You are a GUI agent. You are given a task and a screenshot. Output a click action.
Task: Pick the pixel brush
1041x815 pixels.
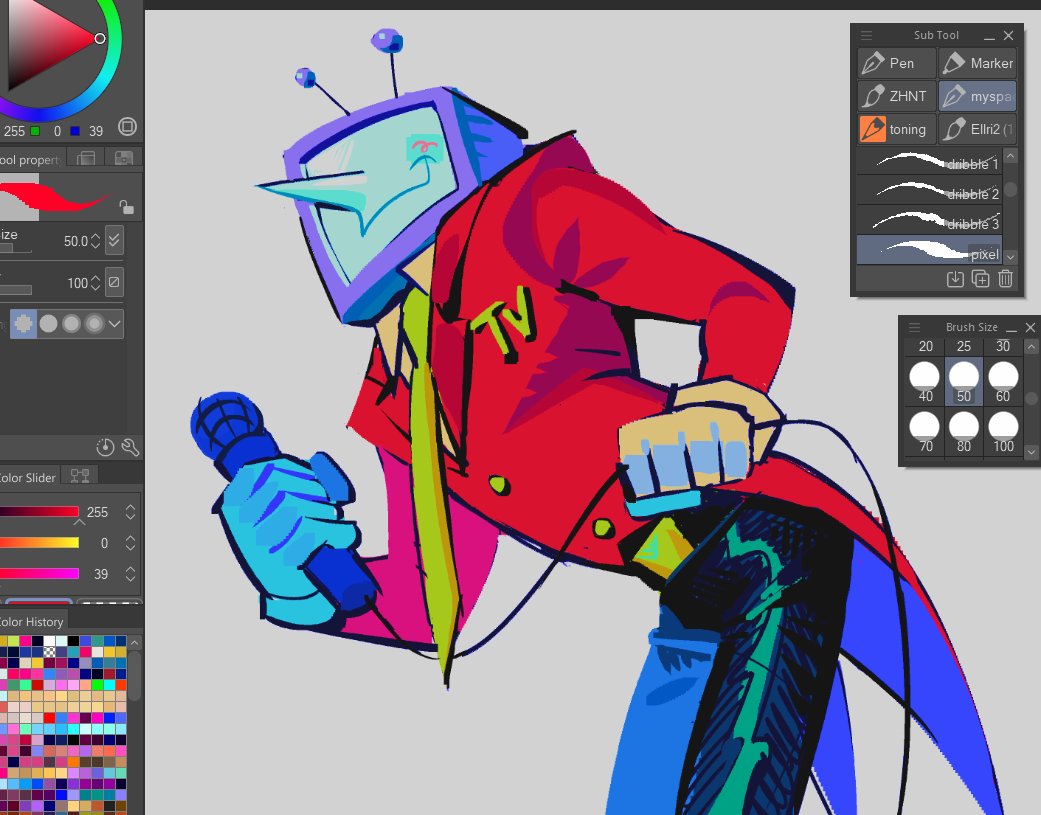929,251
